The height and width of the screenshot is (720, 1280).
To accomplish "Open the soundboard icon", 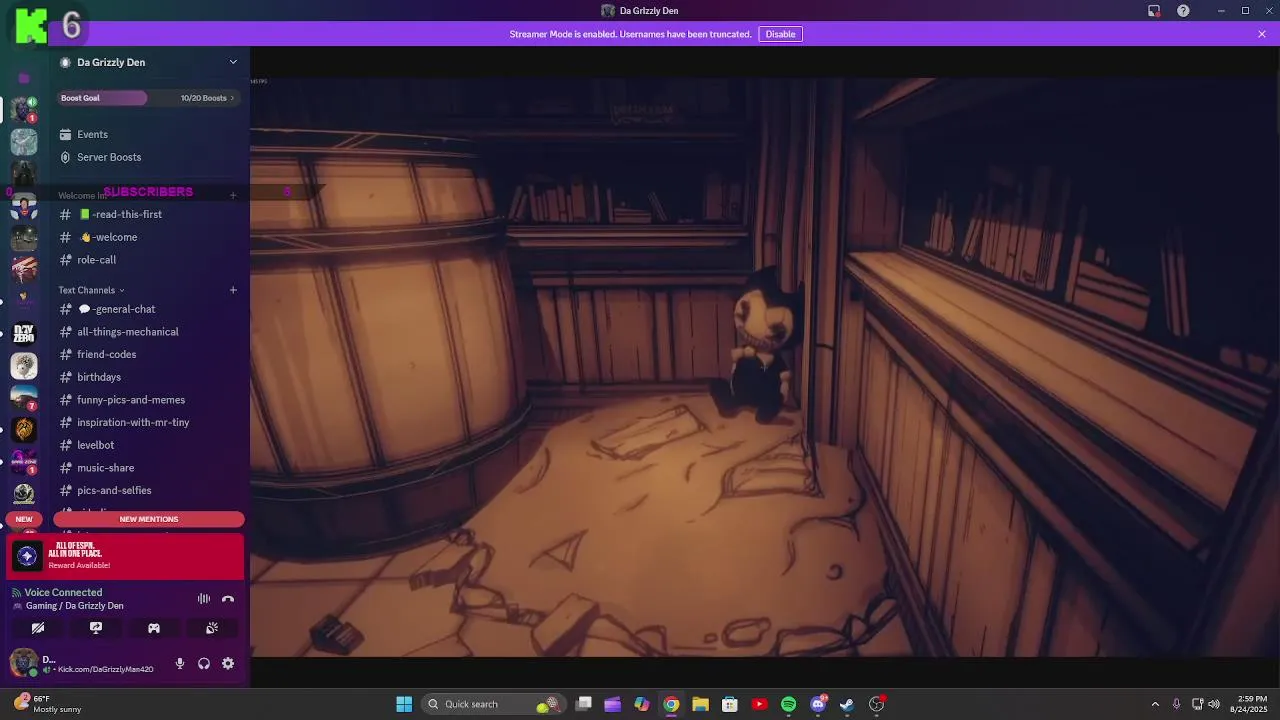I will [x=212, y=628].
